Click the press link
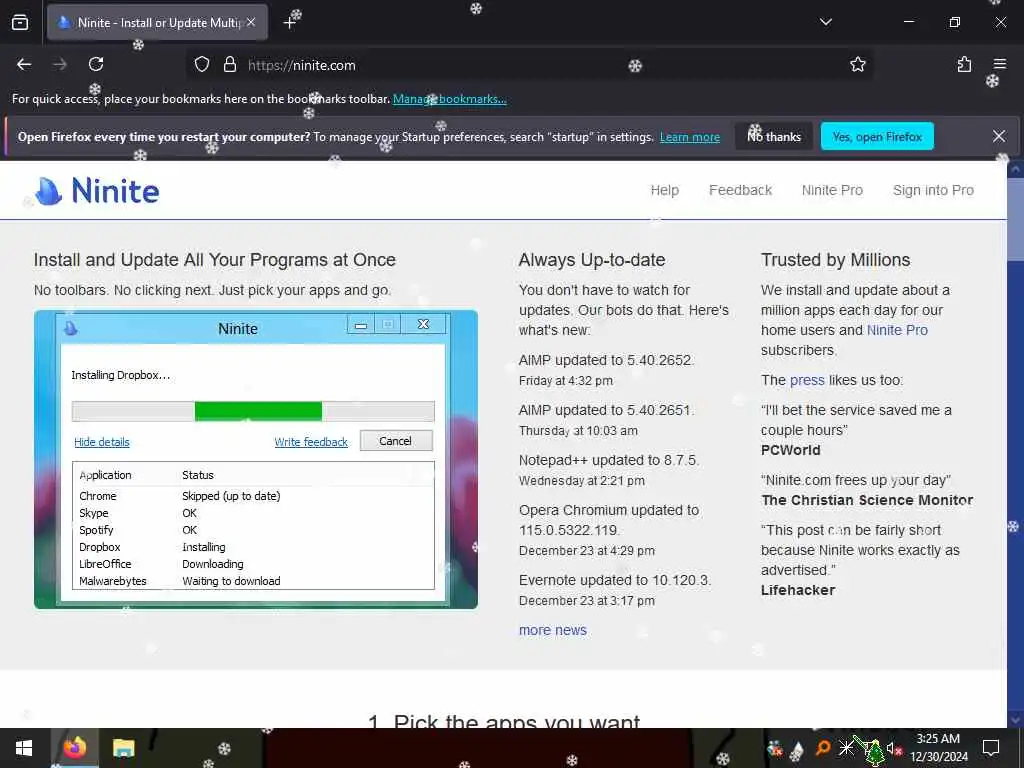This screenshot has height=768, width=1024. pos(807,380)
